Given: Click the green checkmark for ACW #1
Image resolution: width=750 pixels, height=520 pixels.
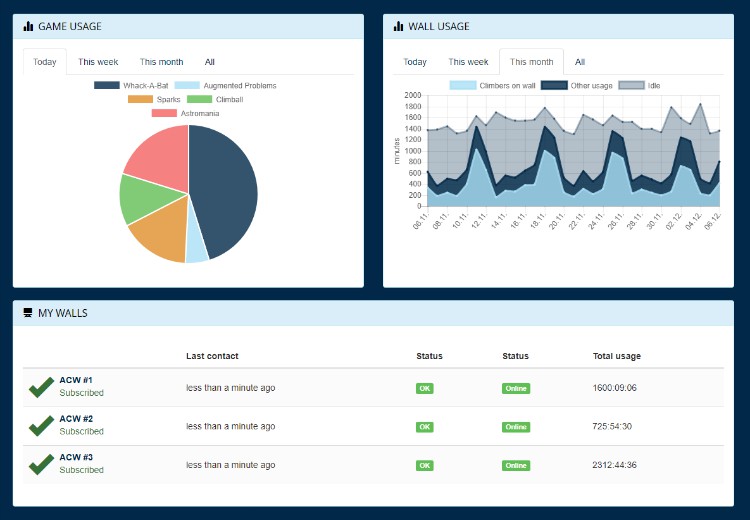Looking at the screenshot, I should click(x=41, y=387).
